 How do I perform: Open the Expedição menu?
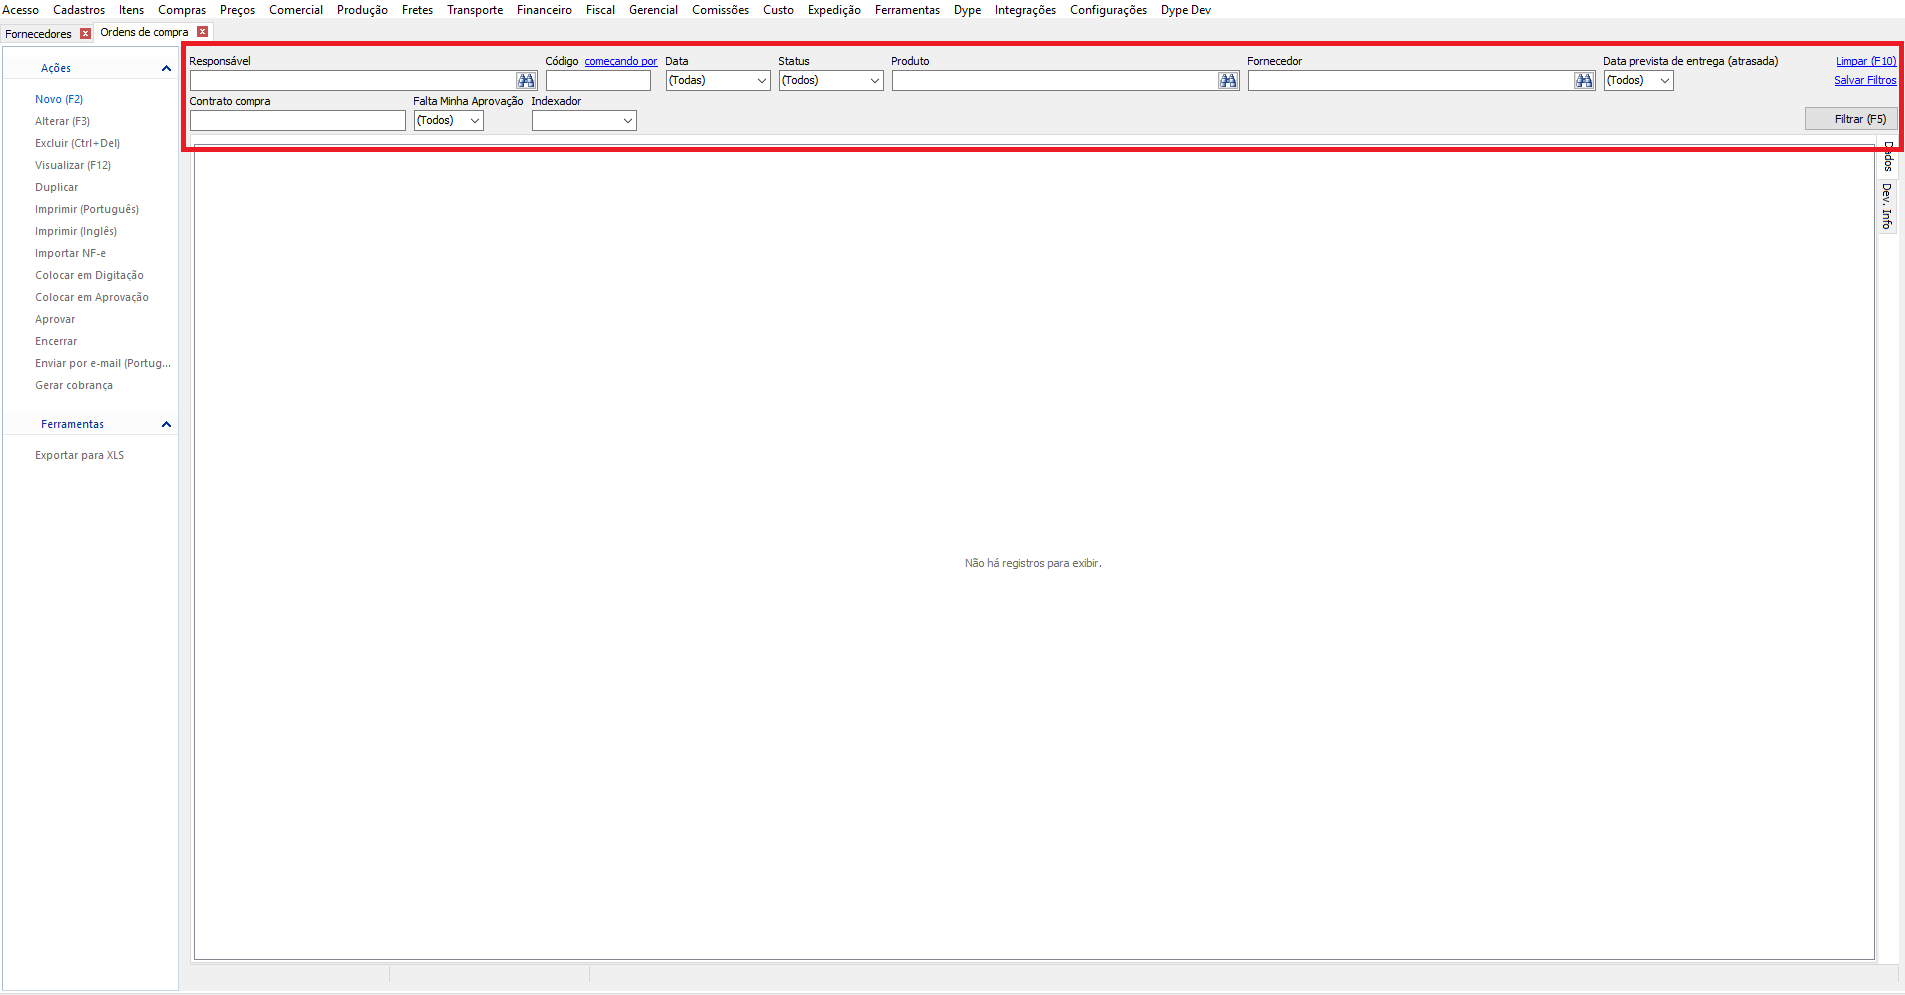pos(834,10)
